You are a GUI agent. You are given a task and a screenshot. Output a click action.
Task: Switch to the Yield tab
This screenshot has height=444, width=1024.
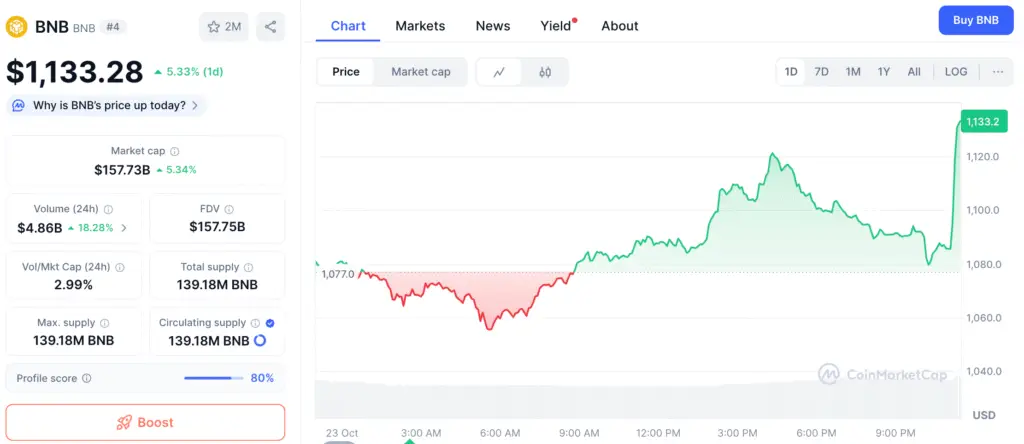coord(556,26)
